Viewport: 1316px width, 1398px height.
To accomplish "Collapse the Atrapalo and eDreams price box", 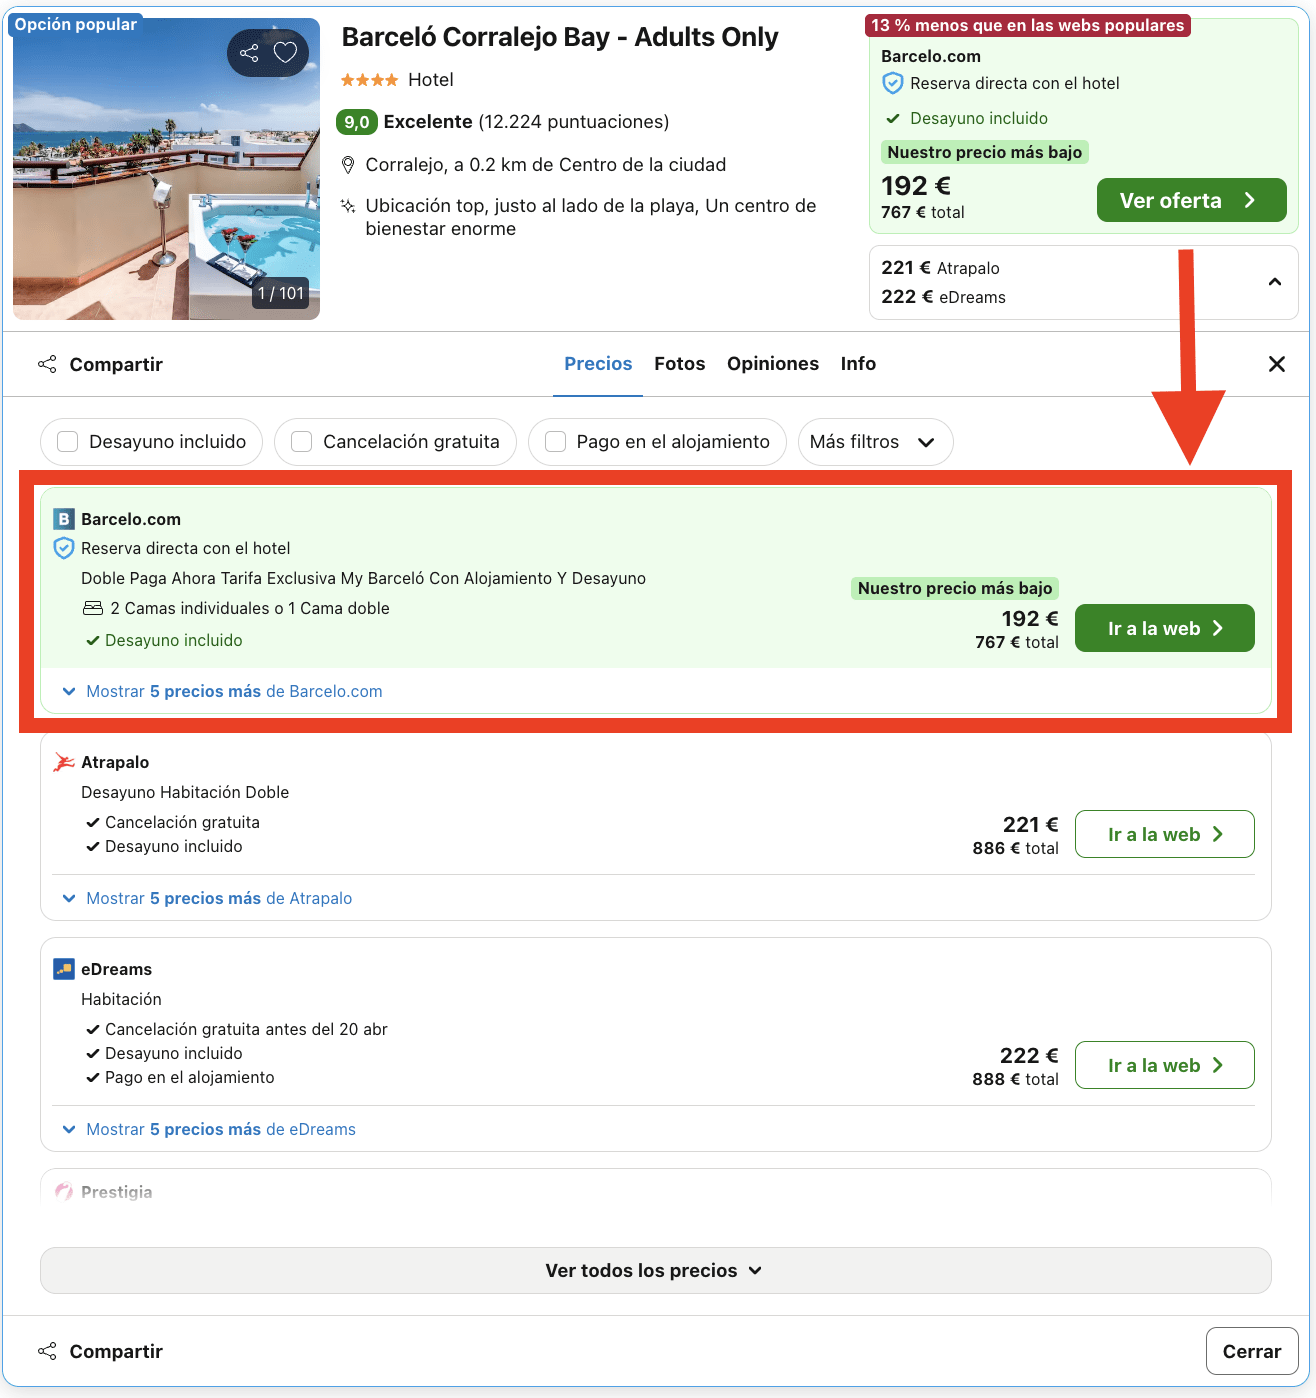I will click(x=1274, y=283).
